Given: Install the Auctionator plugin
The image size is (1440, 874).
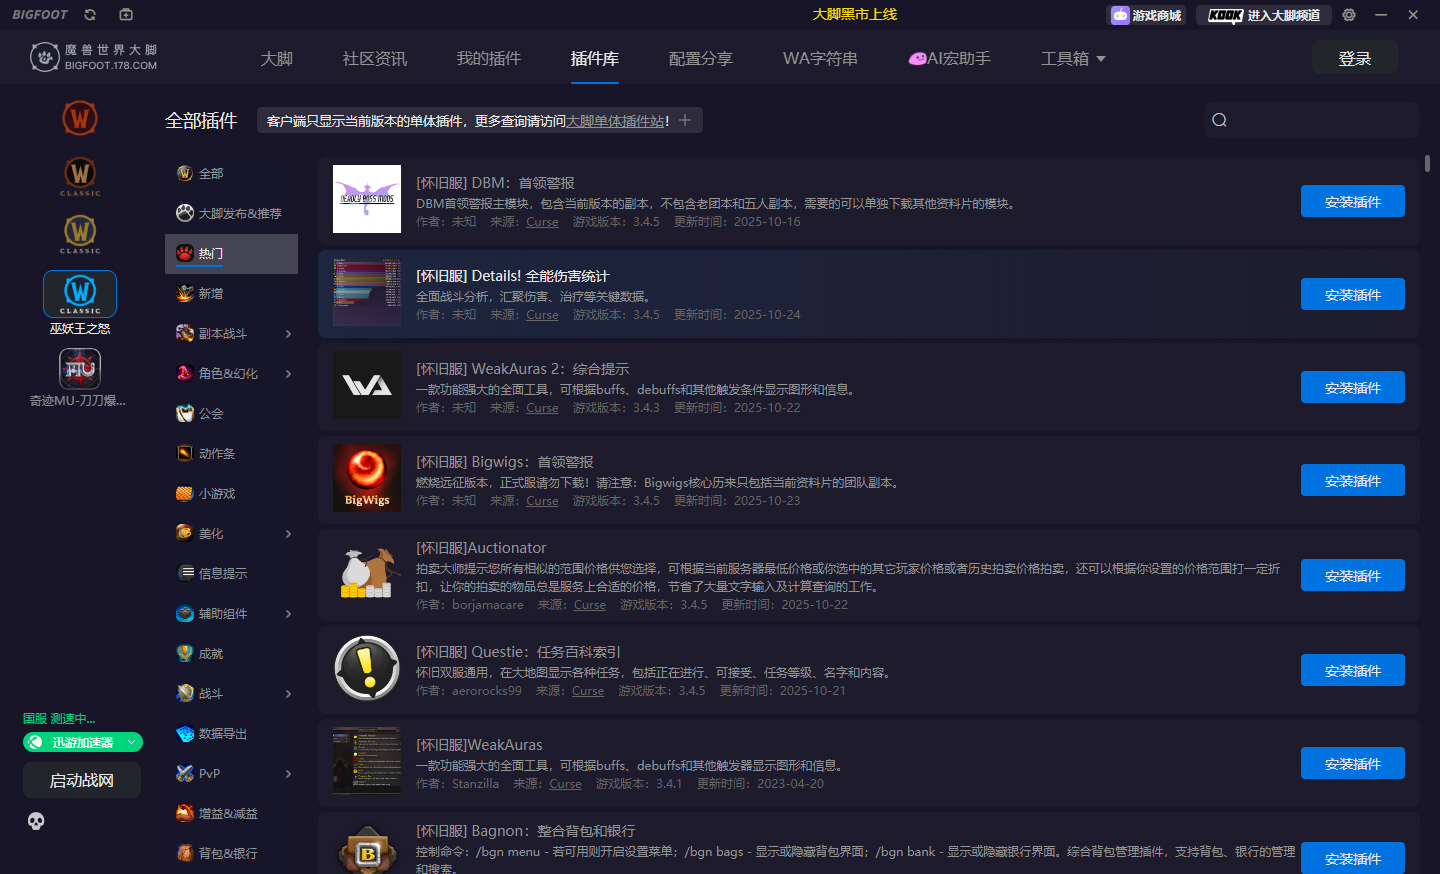Looking at the screenshot, I should (x=1353, y=575).
